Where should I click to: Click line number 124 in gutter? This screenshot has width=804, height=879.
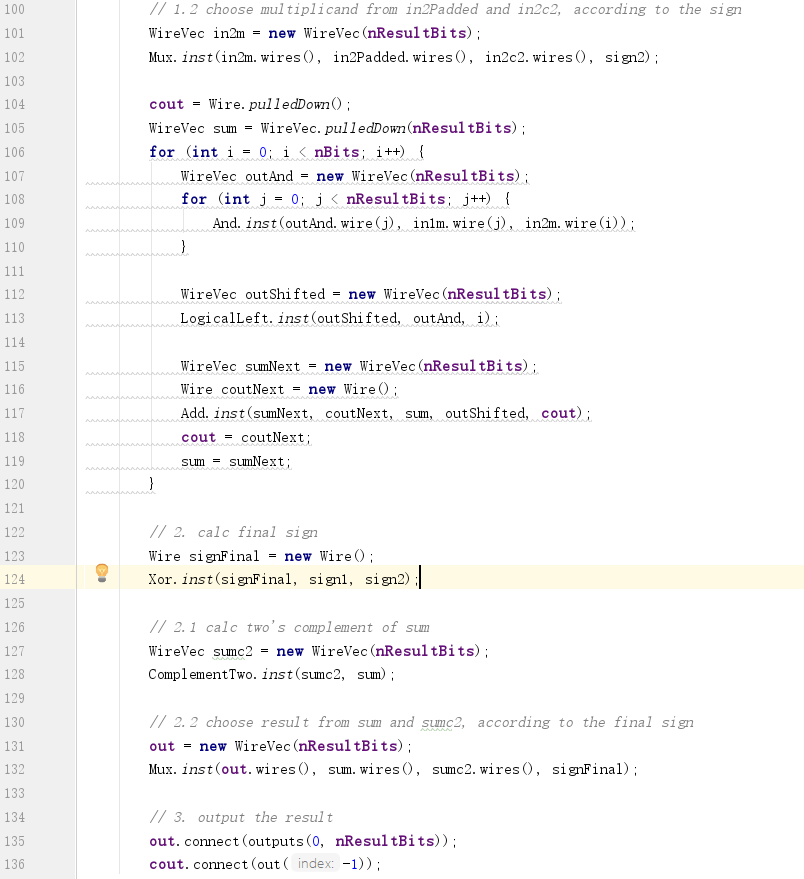(15, 580)
